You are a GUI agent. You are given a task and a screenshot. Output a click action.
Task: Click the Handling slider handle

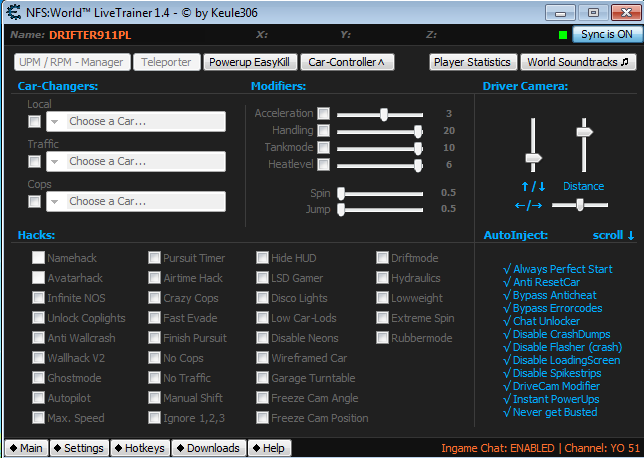[x=418, y=131]
